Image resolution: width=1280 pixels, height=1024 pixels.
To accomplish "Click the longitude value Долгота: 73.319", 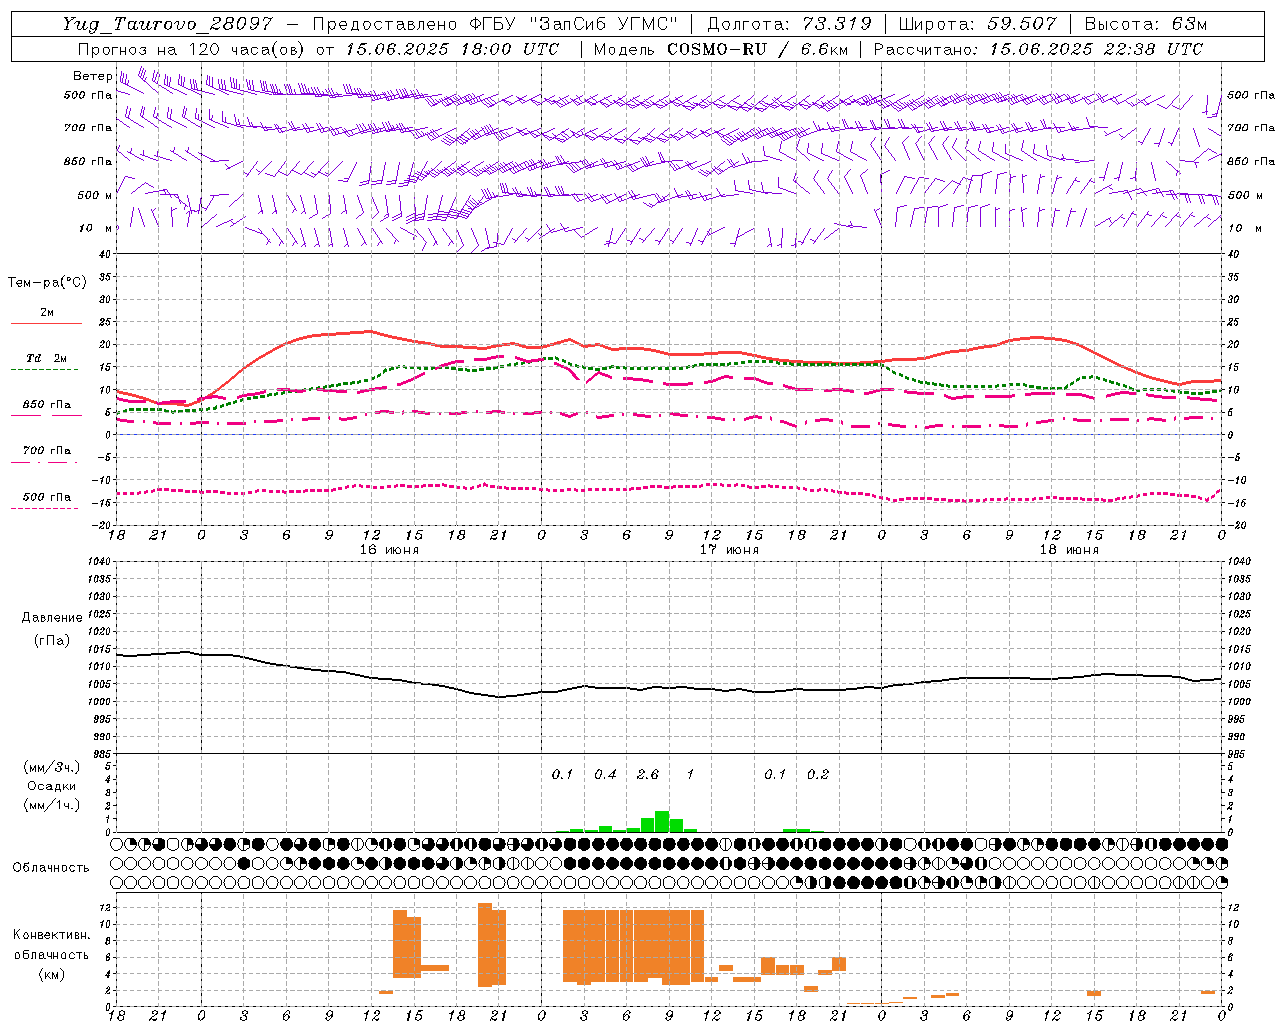I will [x=789, y=24].
